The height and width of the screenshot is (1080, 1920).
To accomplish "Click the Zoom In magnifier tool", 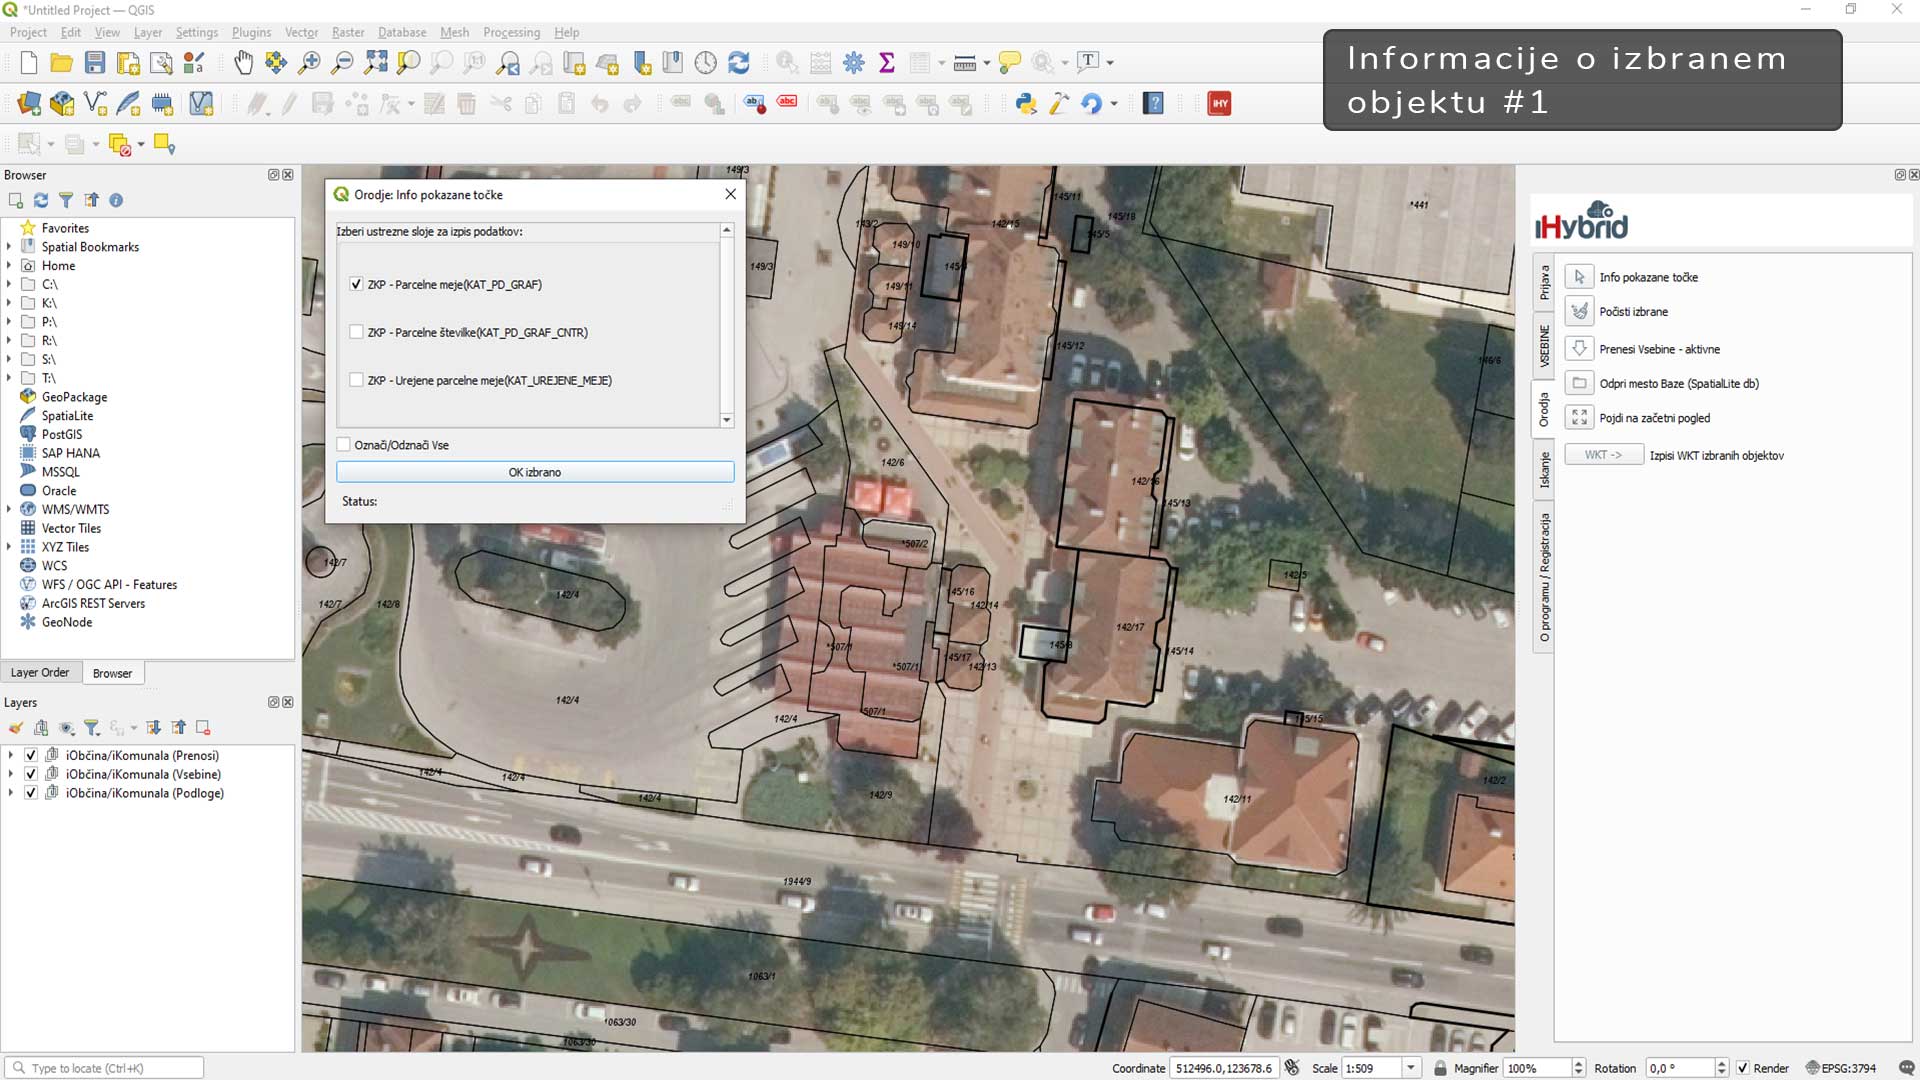I will 309,63.
